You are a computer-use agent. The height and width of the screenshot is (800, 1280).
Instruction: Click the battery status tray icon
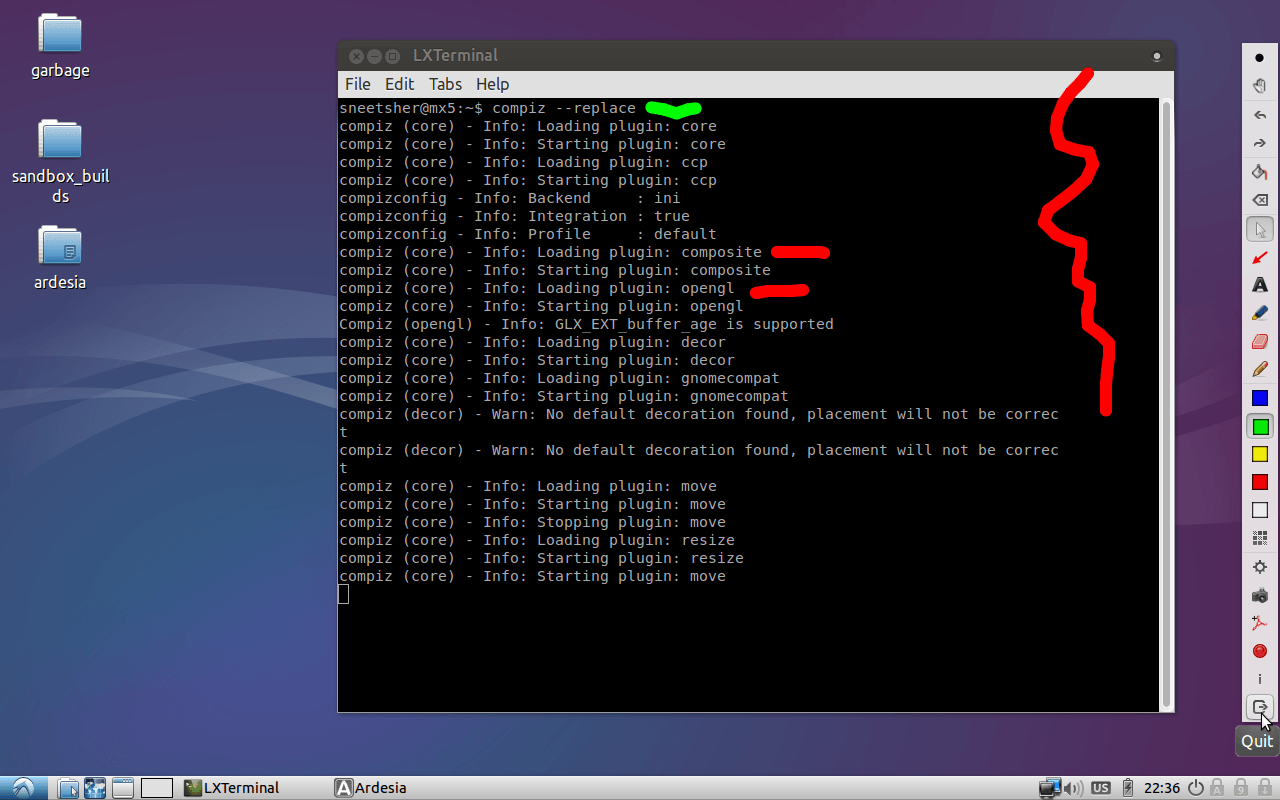1129,788
